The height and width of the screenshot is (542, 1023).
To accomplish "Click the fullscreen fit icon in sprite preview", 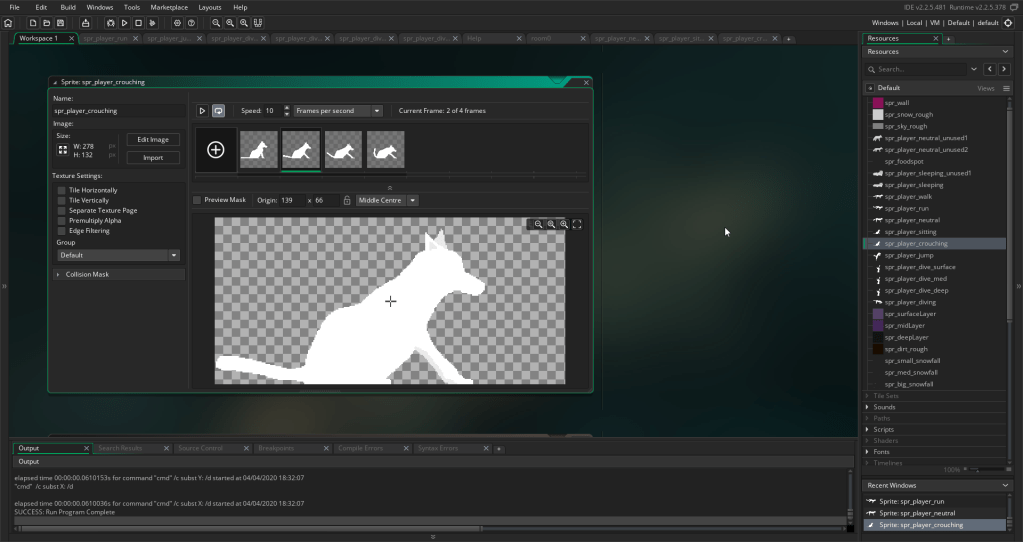I will [x=577, y=225].
